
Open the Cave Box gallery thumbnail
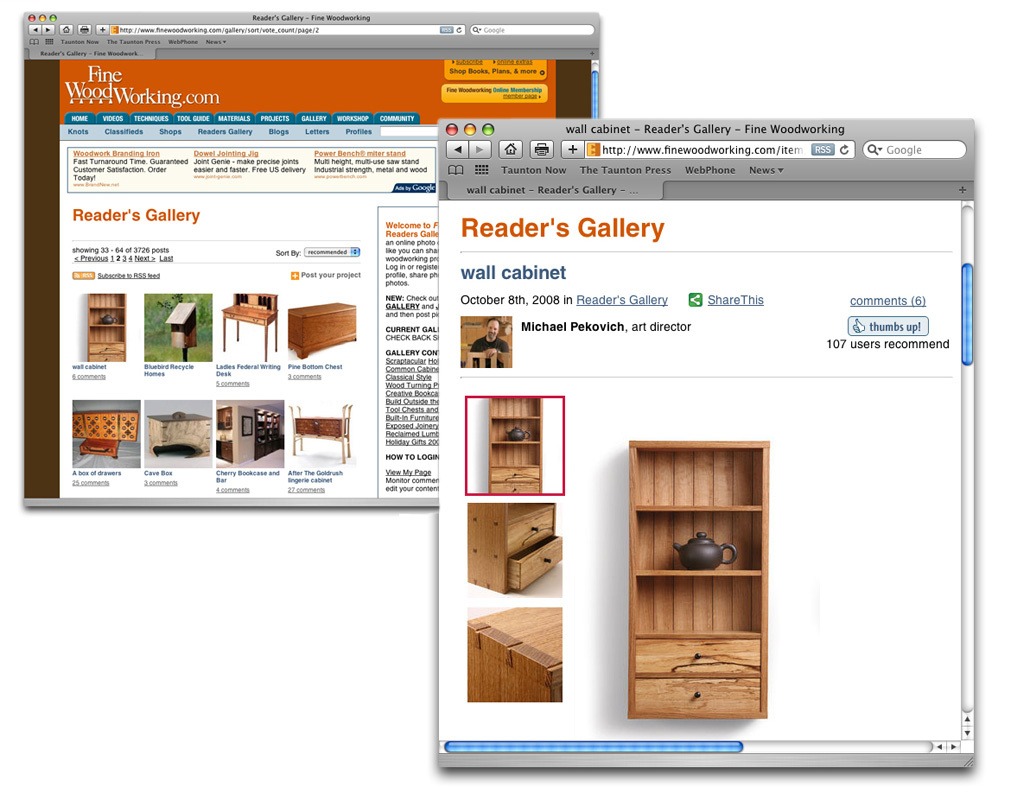(178, 434)
